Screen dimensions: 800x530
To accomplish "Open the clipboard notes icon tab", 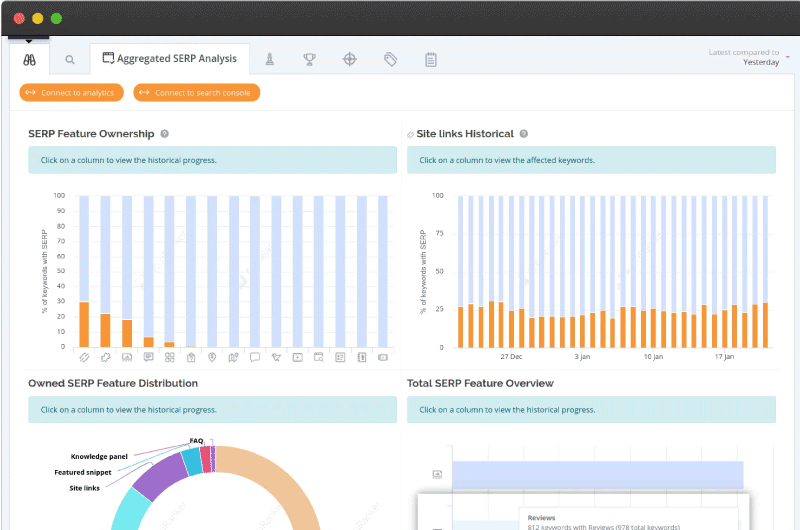I will (x=431, y=60).
